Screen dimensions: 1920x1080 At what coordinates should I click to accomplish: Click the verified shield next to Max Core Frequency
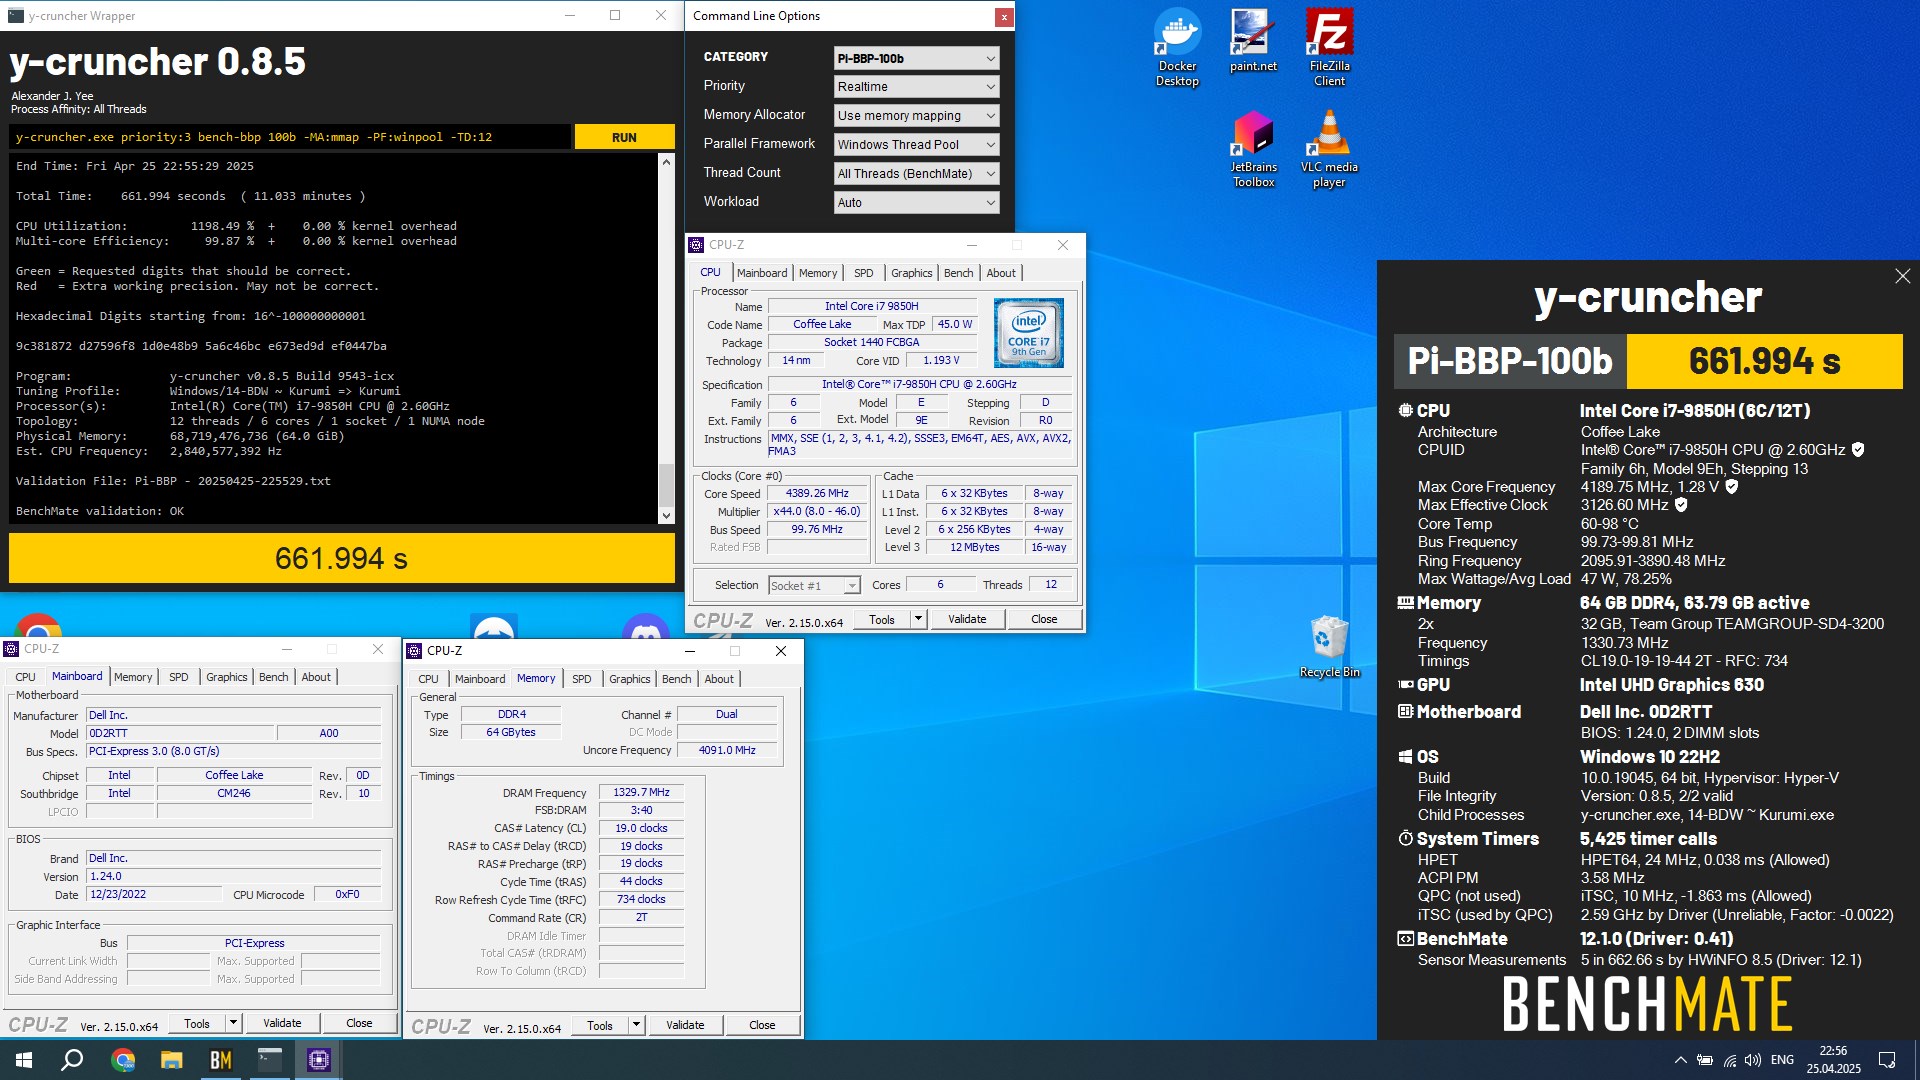pyautogui.click(x=1731, y=487)
